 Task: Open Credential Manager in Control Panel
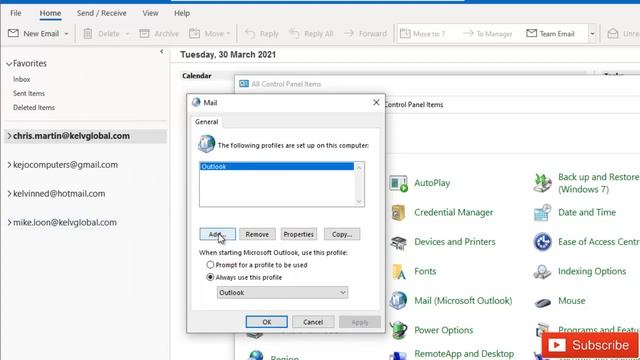point(453,212)
